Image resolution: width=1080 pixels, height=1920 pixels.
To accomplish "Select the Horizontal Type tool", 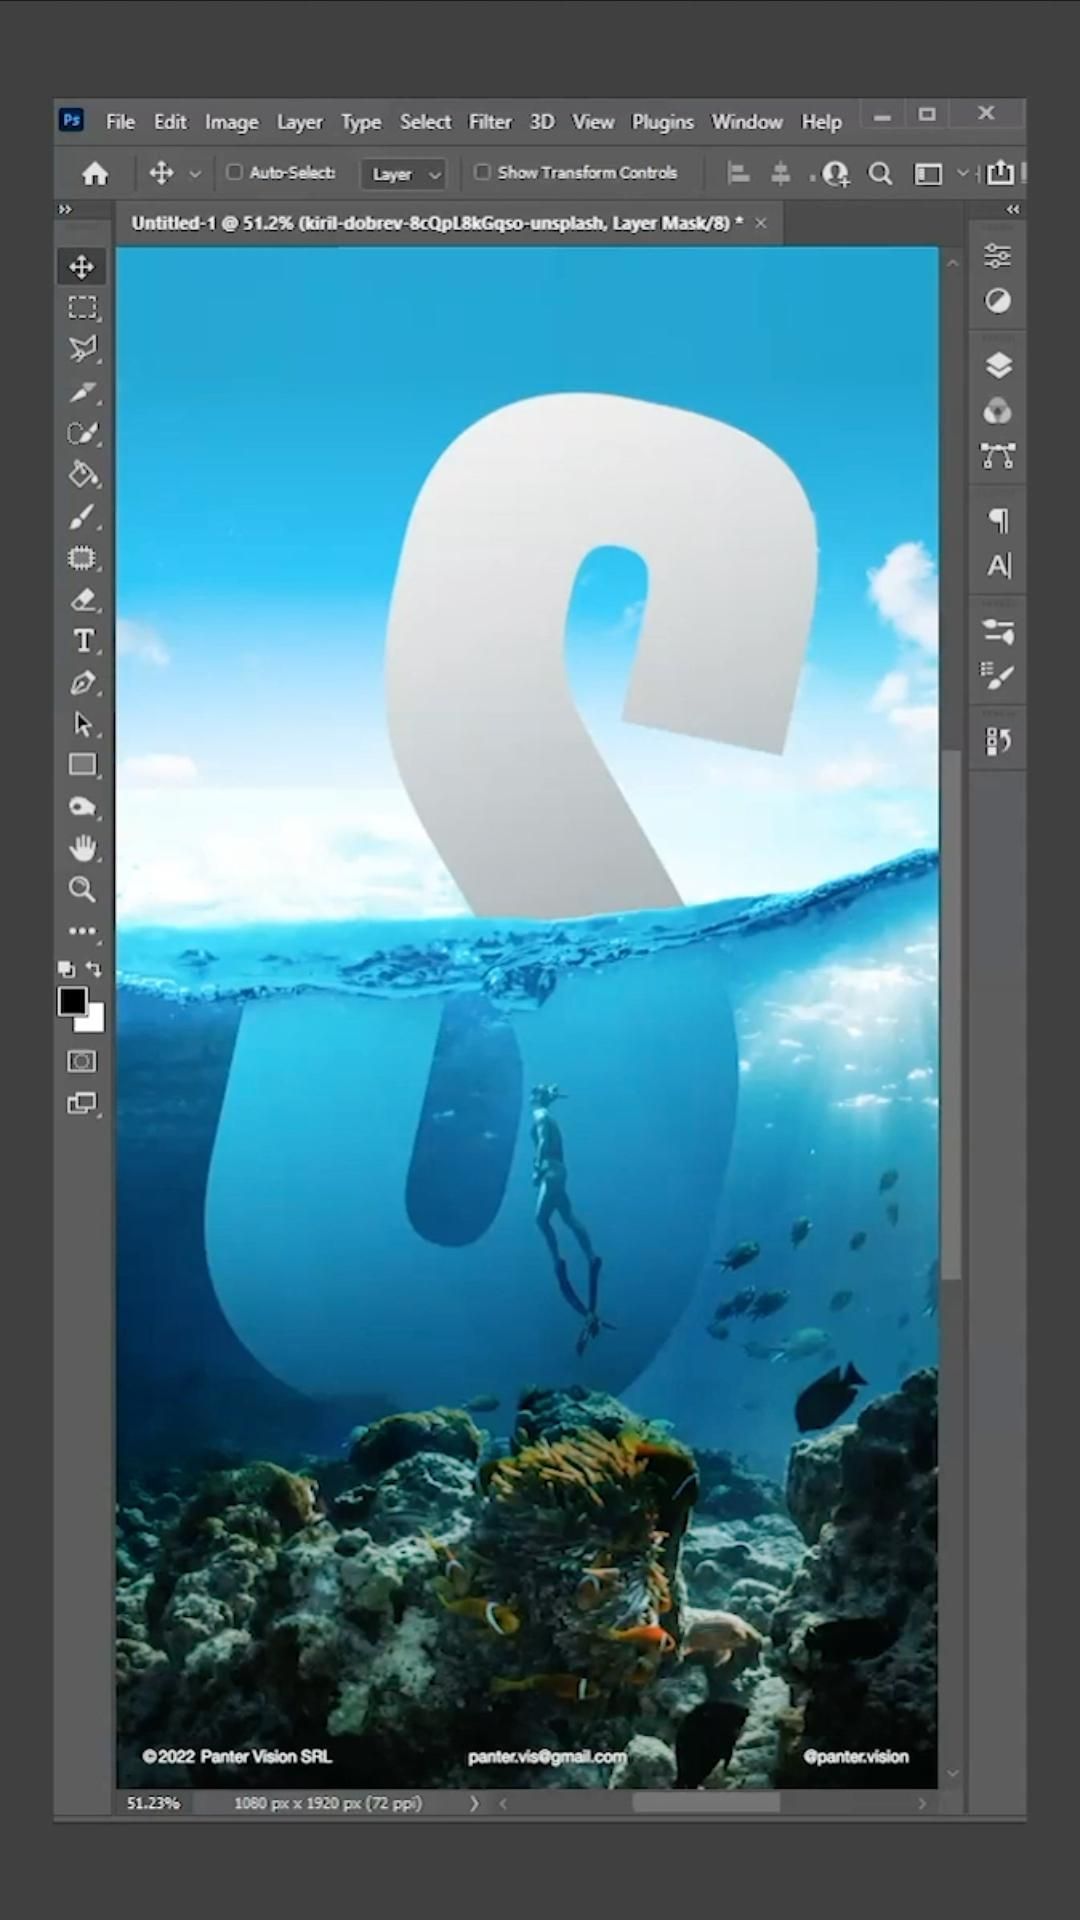I will coord(82,641).
